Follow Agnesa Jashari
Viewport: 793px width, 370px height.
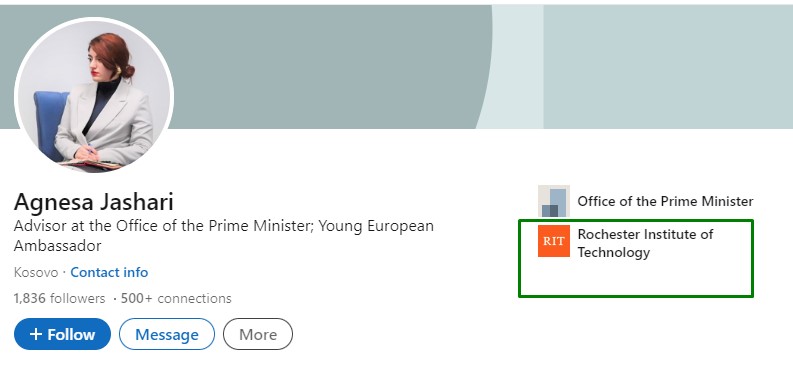coord(62,334)
